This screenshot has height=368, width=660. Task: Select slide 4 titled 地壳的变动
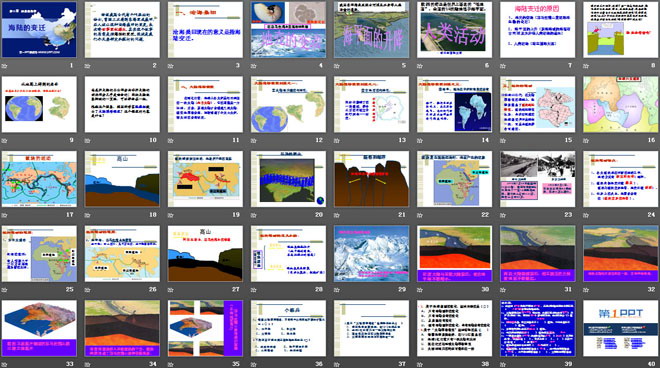click(x=288, y=29)
